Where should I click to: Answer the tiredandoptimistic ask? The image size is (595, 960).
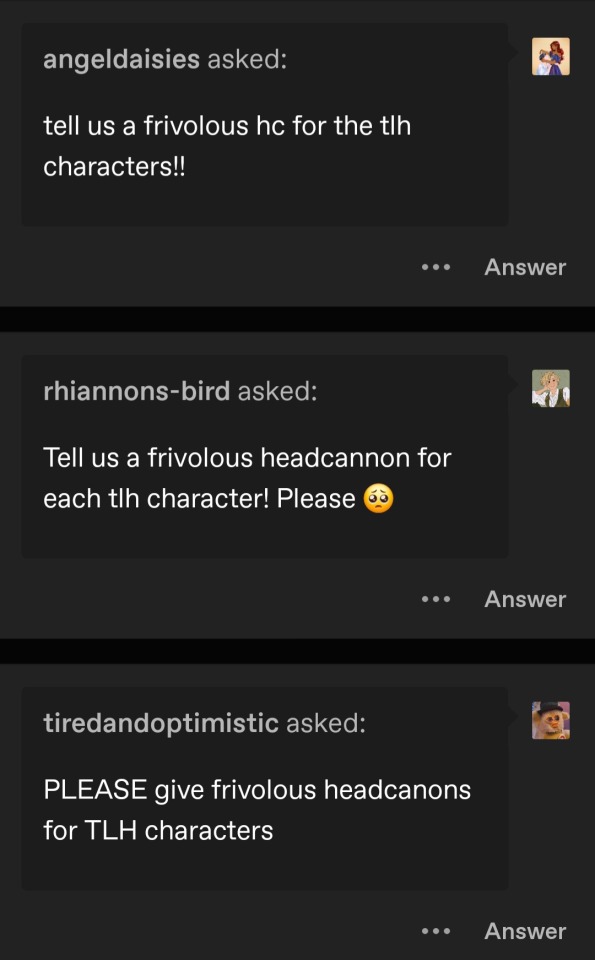525,931
